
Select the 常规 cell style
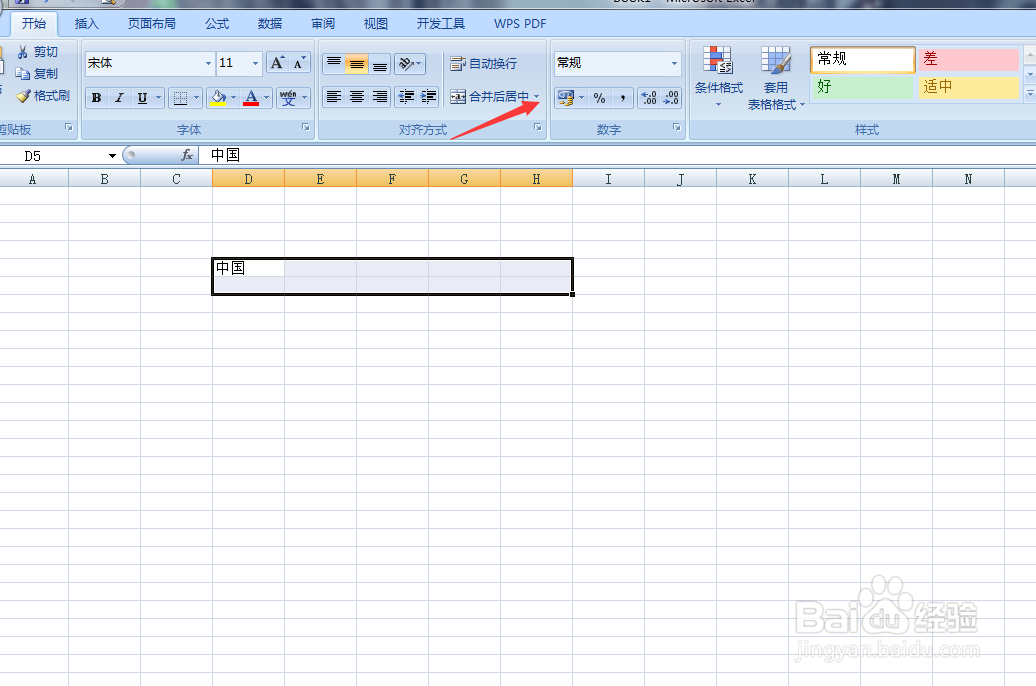[862, 59]
